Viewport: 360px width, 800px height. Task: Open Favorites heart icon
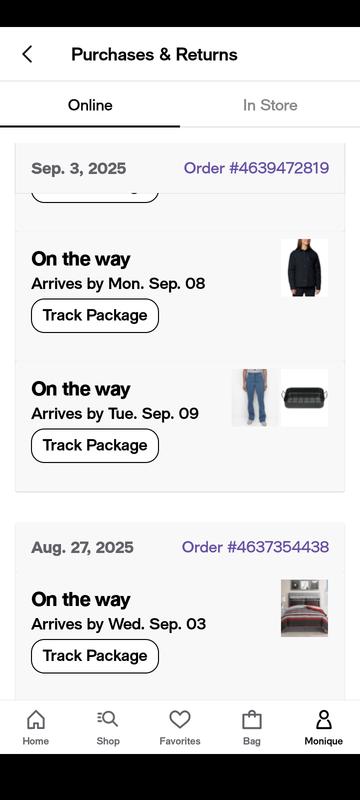tap(180, 720)
